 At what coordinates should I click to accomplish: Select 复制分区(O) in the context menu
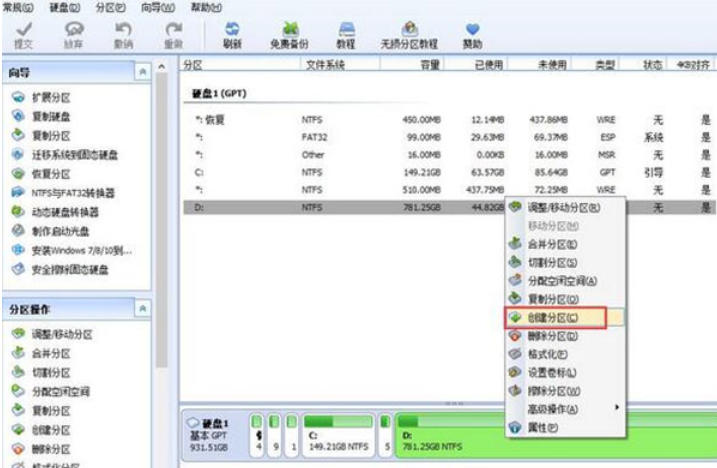[565, 299]
